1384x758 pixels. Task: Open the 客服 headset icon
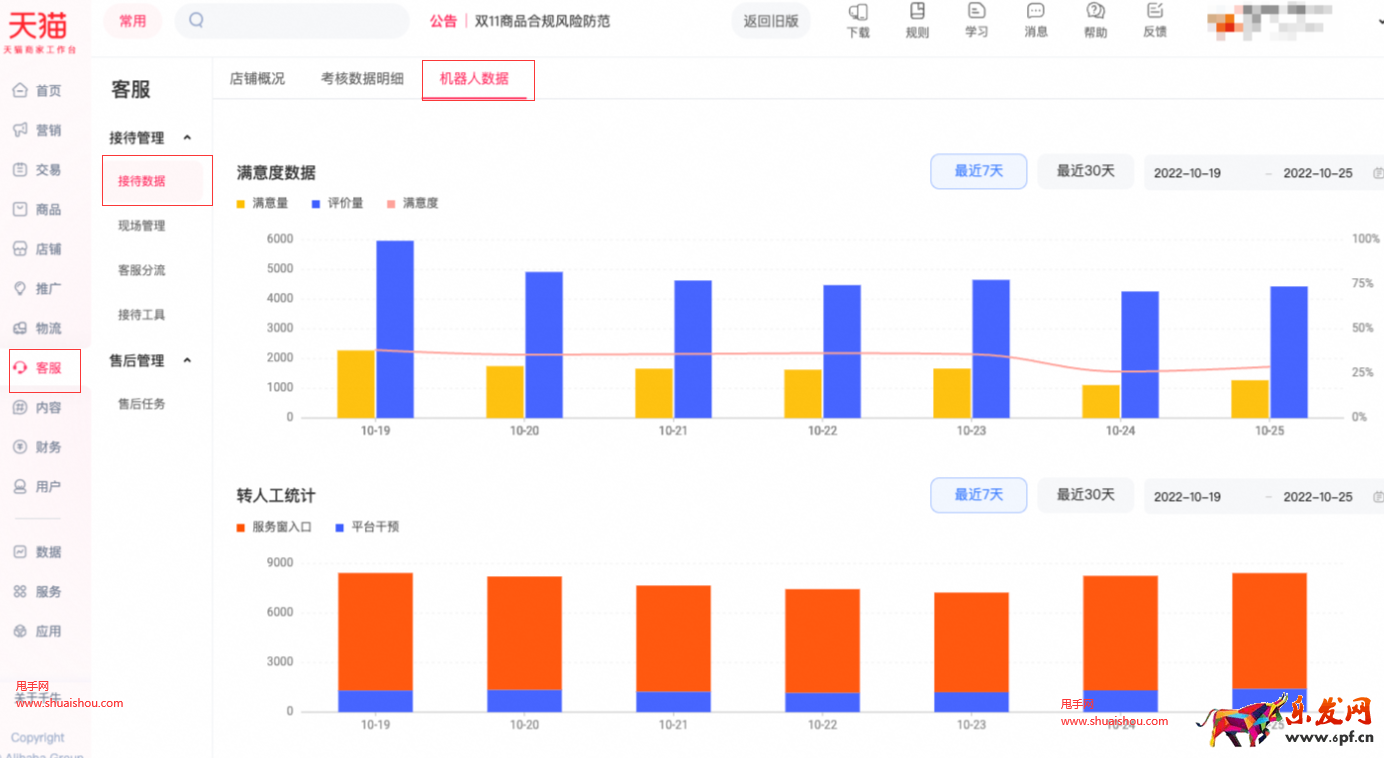click(x=19, y=368)
